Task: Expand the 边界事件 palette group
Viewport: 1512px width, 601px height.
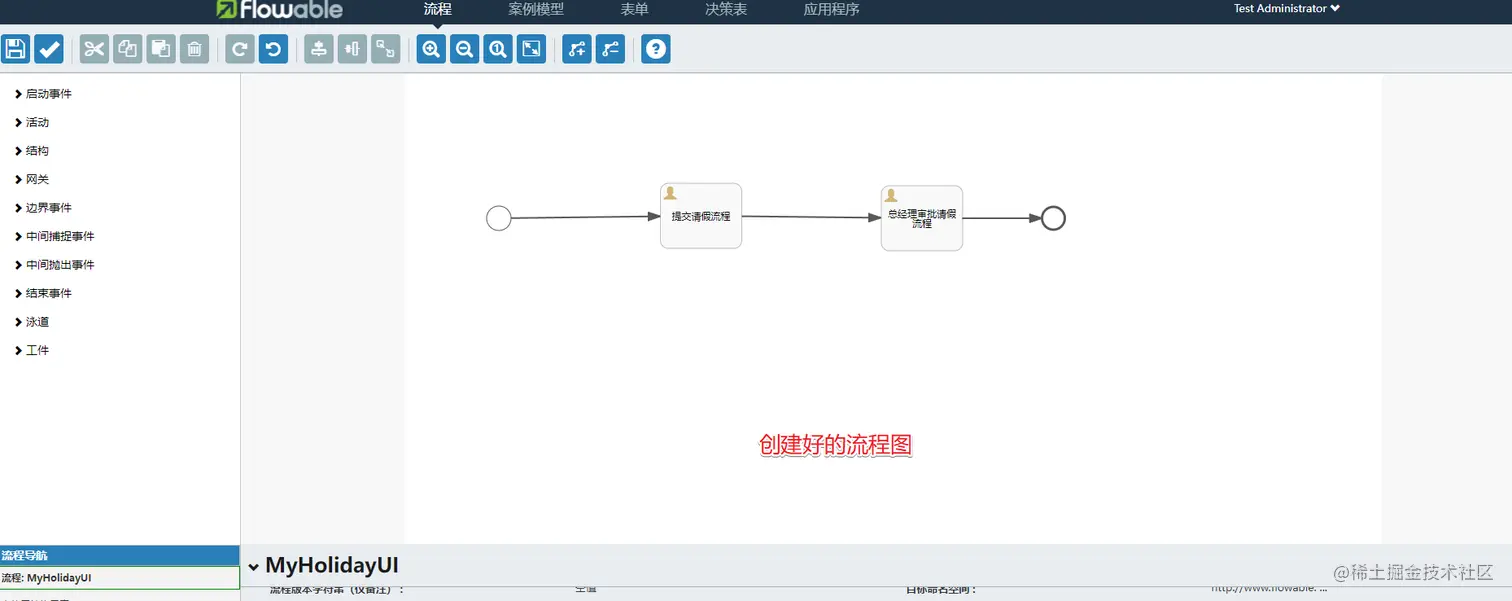Action: tap(43, 208)
